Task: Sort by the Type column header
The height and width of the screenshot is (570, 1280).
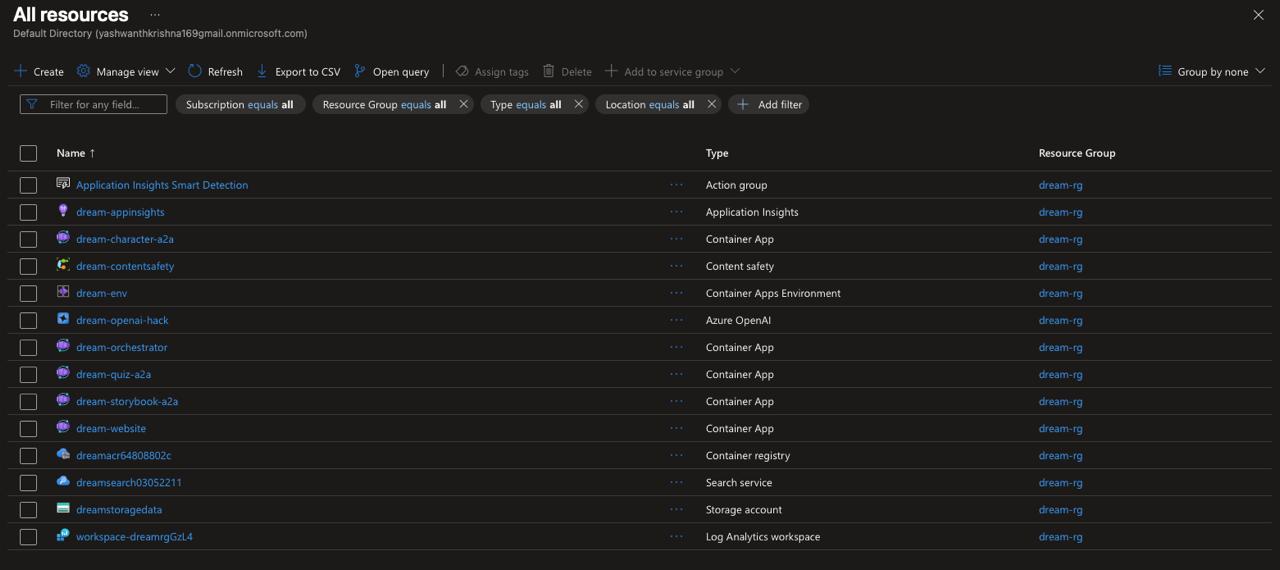Action: 717,153
